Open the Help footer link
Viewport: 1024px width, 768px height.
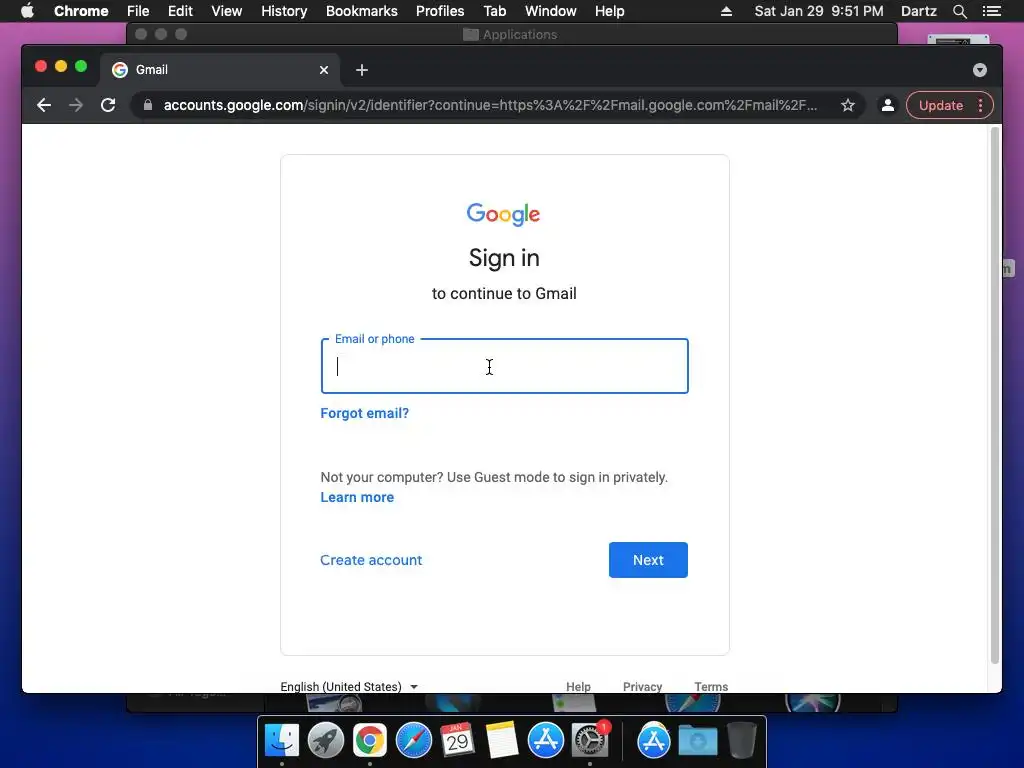click(578, 686)
